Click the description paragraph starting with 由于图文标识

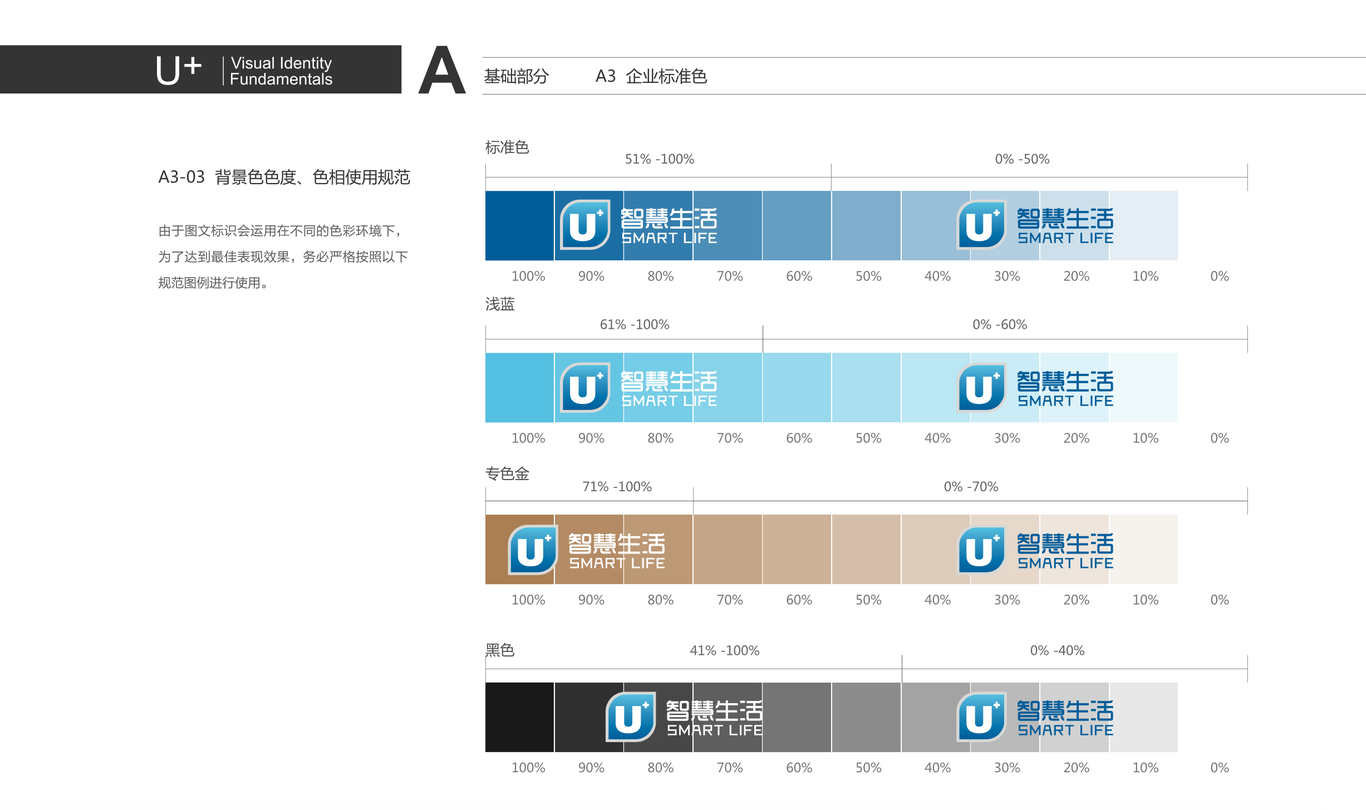(283, 256)
